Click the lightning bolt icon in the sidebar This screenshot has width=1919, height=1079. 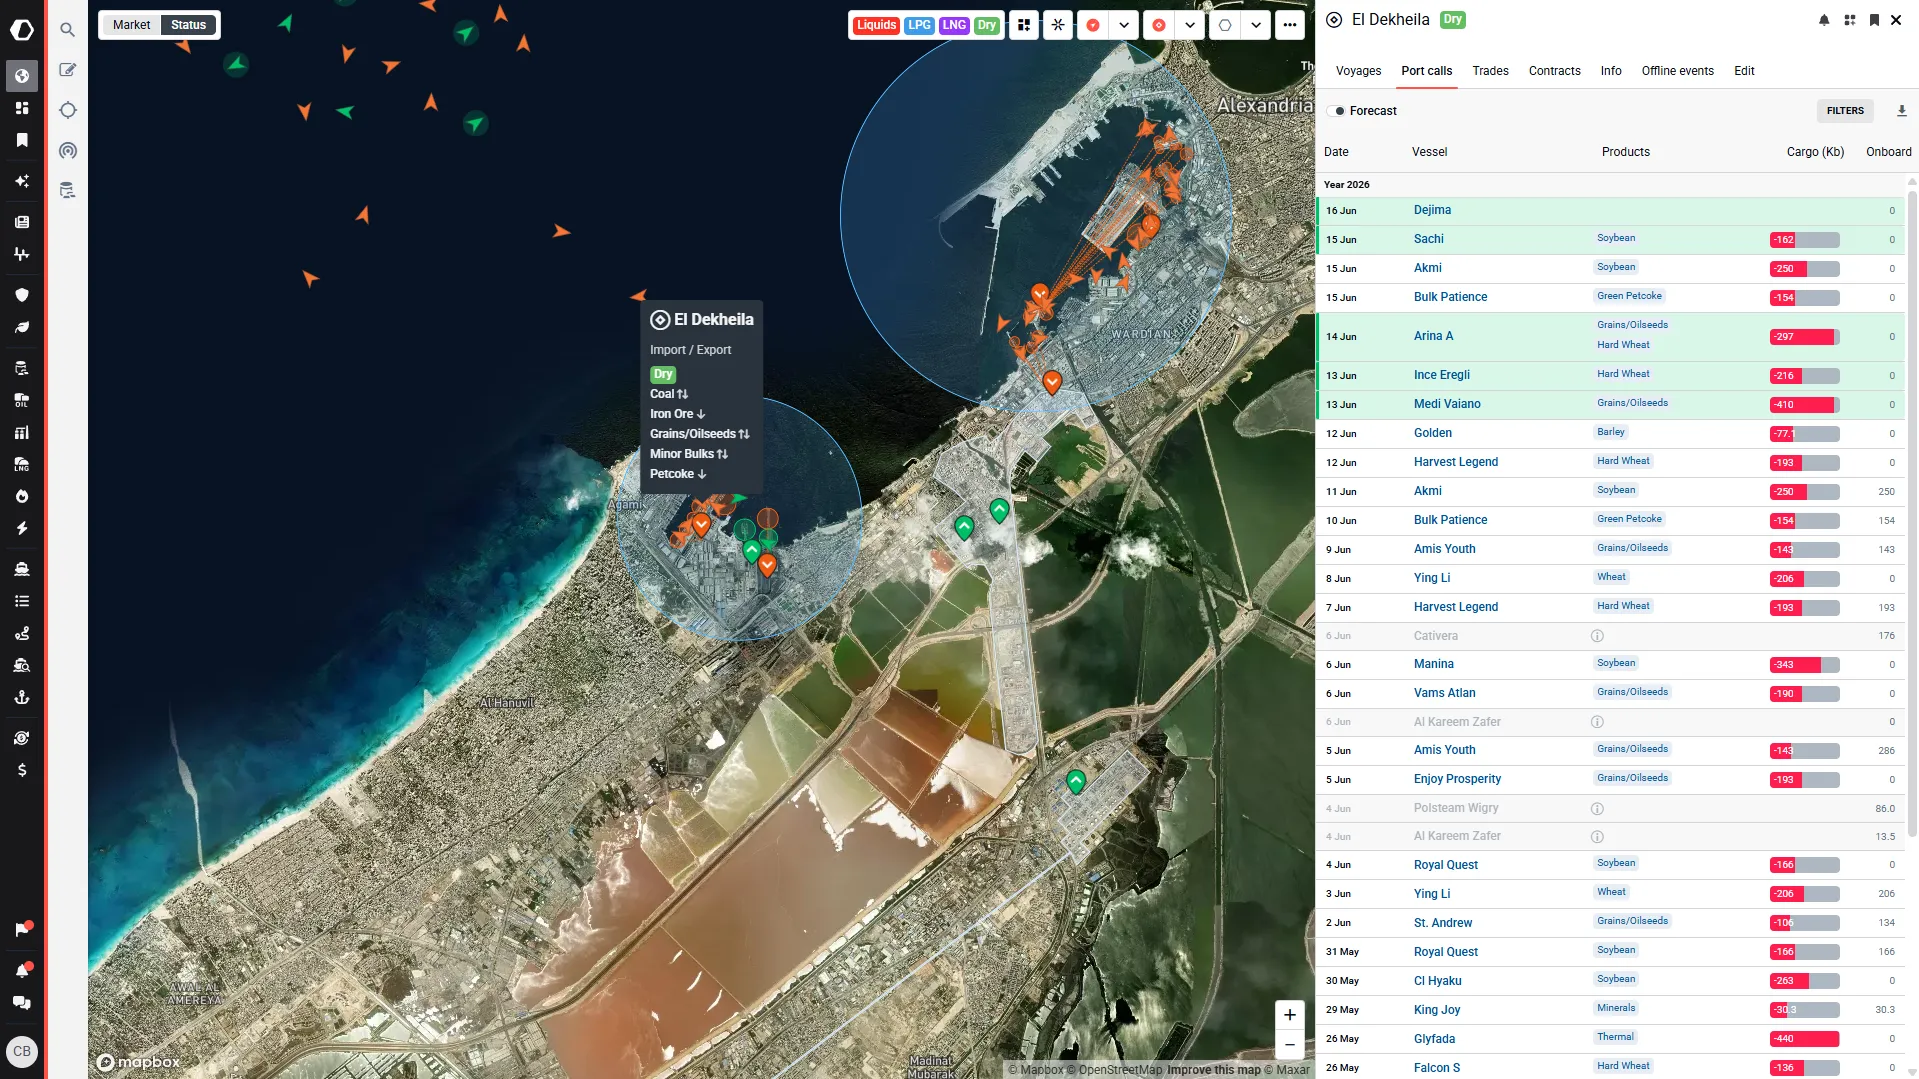click(22, 528)
